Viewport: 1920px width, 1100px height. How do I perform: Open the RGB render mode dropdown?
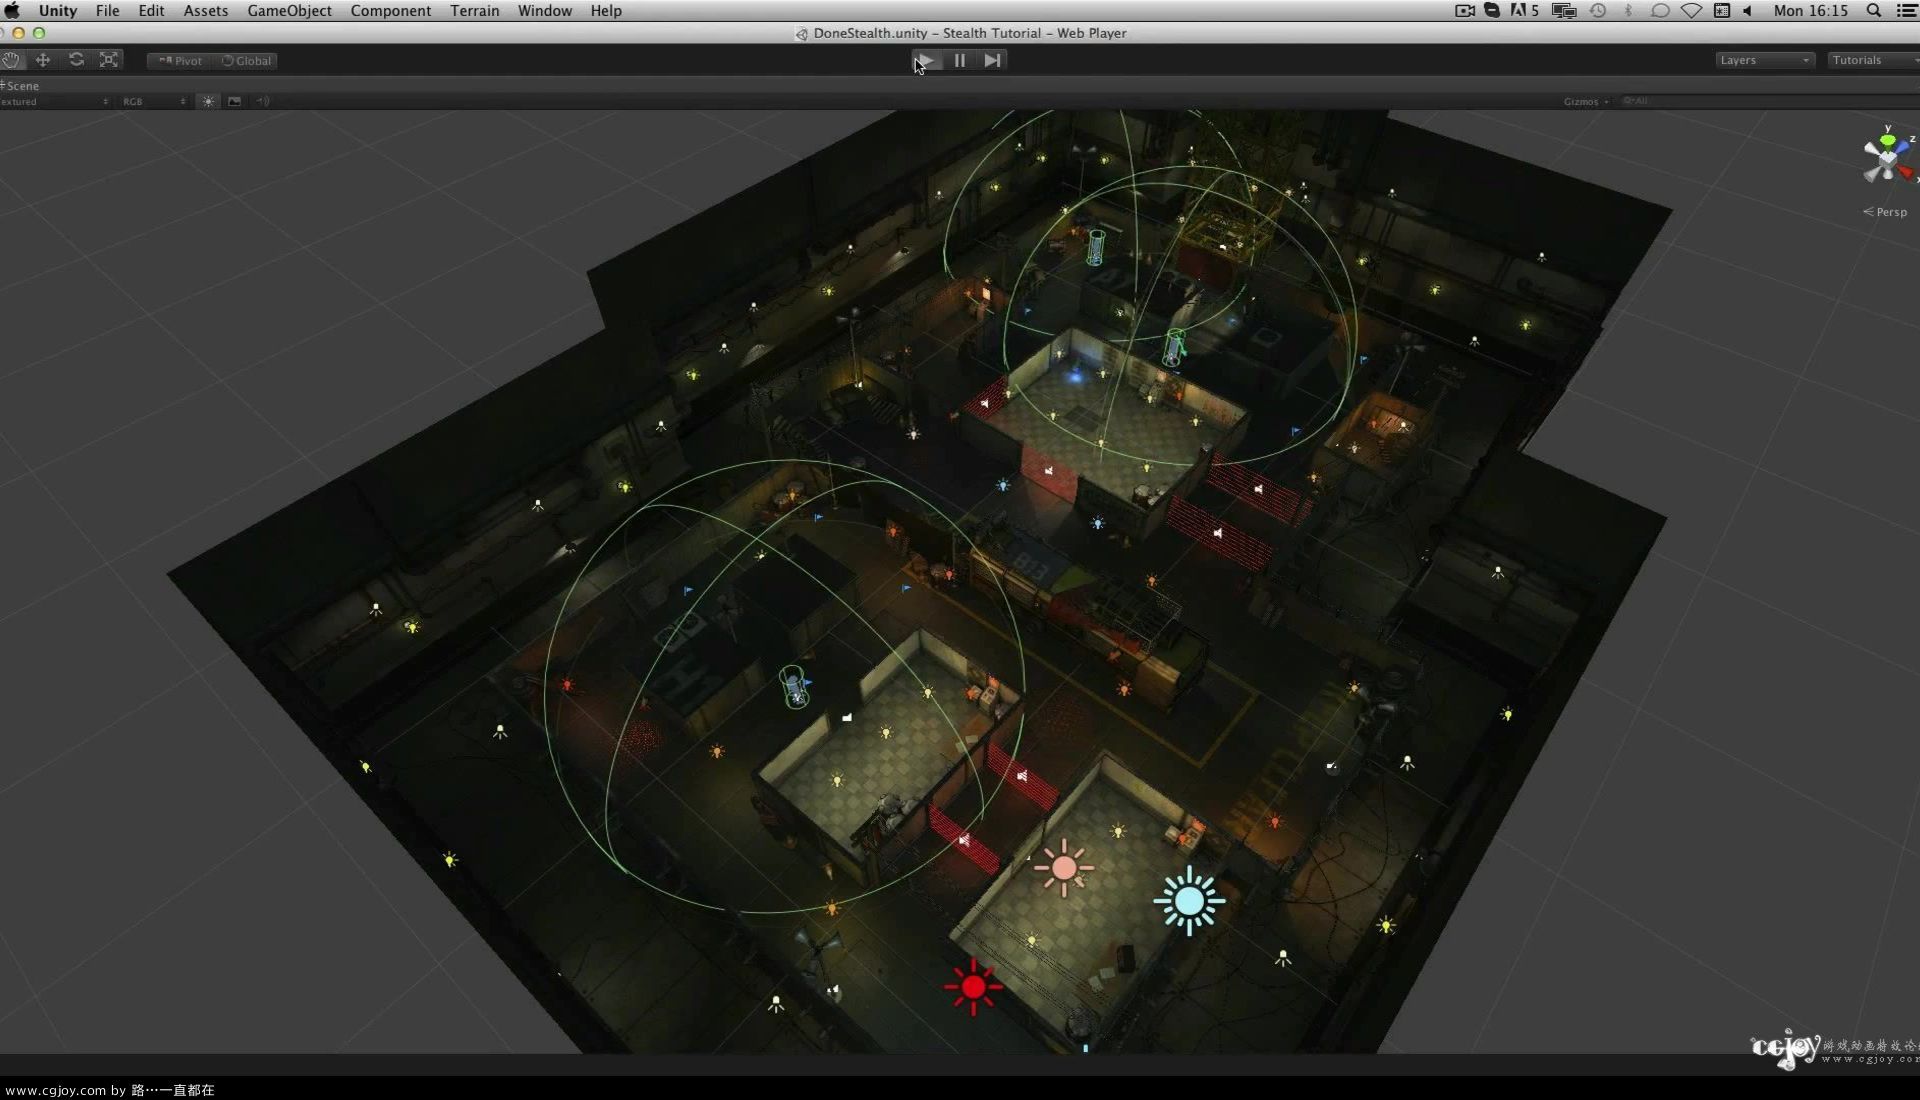pos(154,101)
